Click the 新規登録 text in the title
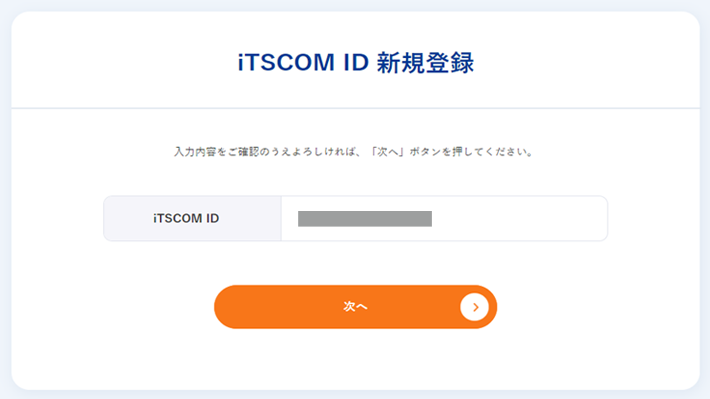Image resolution: width=710 pixels, height=399 pixels. (426, 62)
